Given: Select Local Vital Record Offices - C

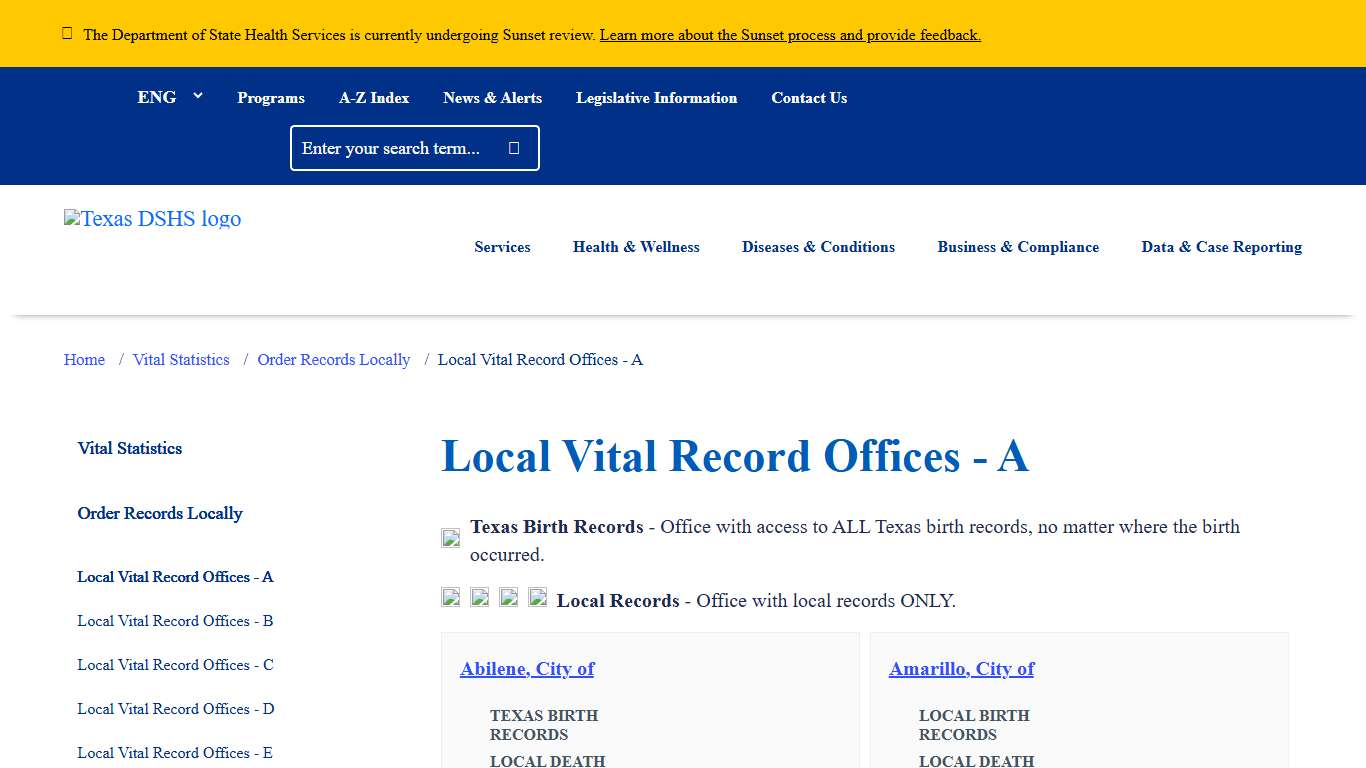Looking at the screenshot, I should [174, 664].
